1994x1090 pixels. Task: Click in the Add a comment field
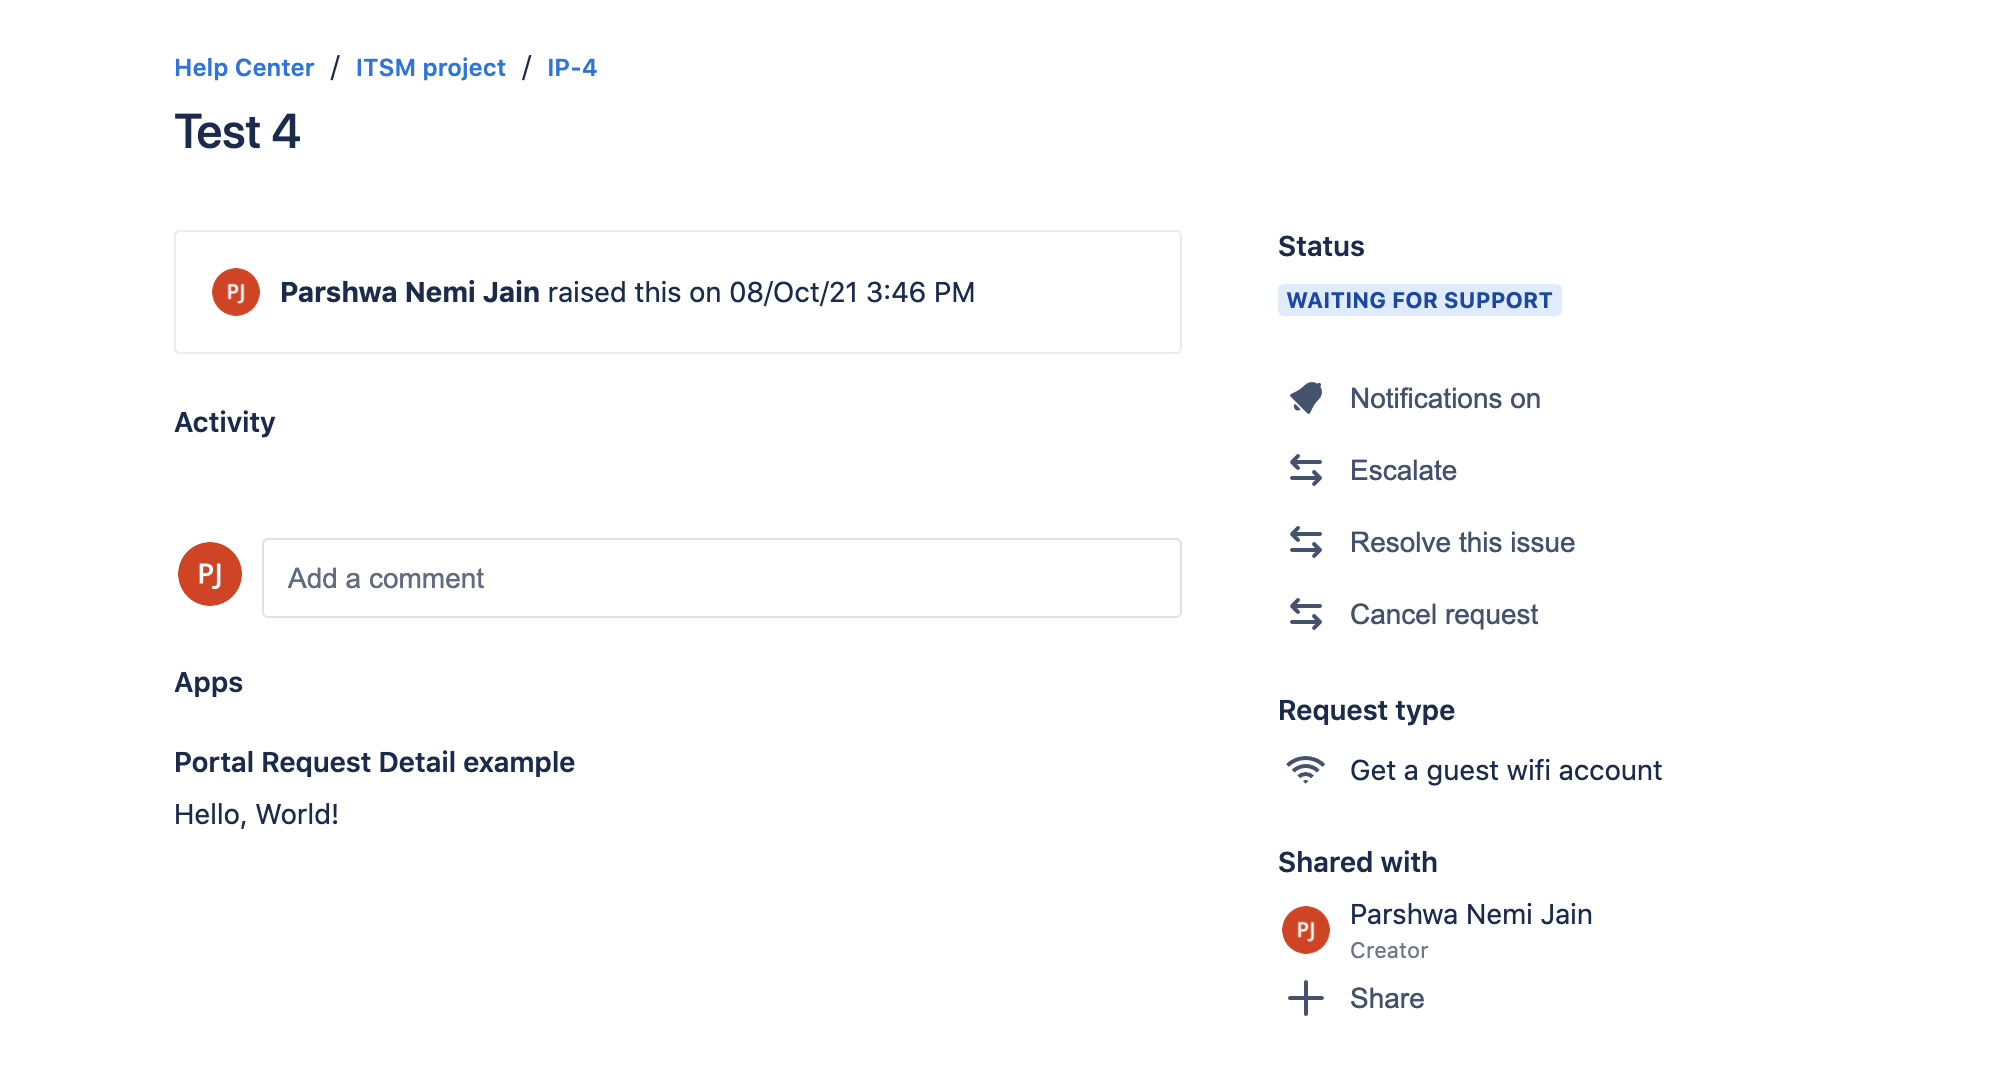(721, 578)
